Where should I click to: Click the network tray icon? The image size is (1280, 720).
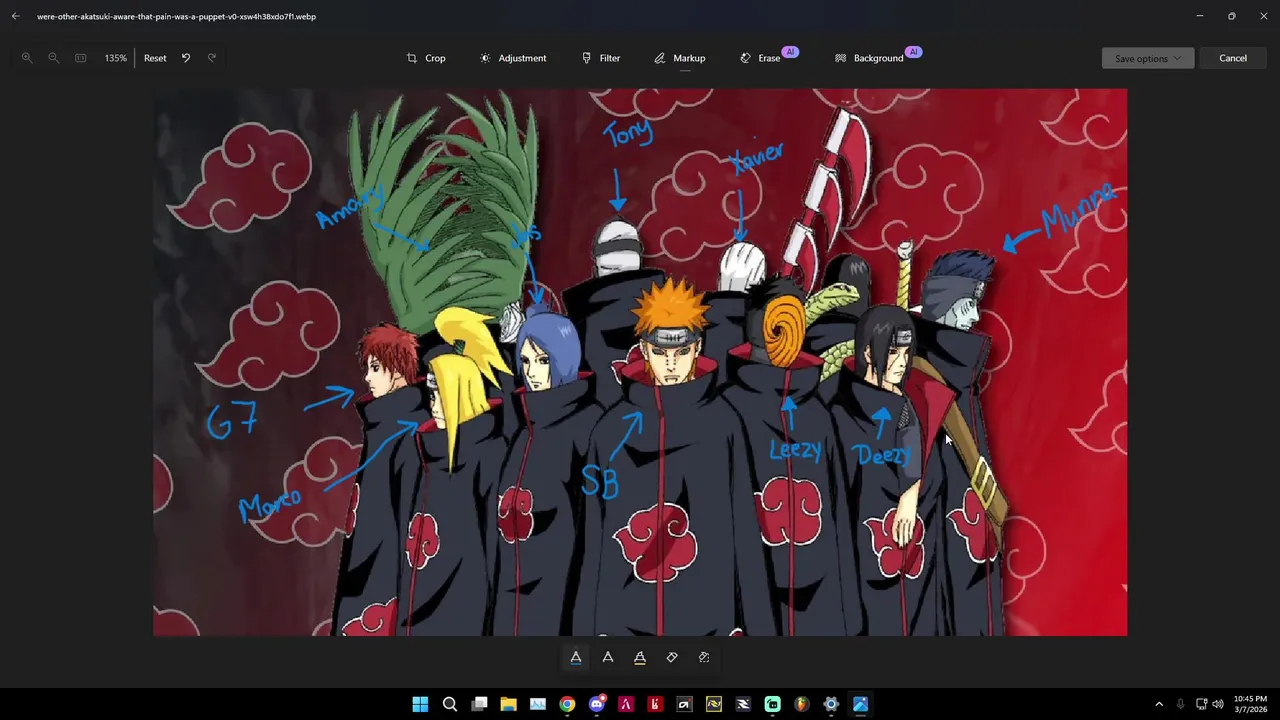coord(1202,704)
